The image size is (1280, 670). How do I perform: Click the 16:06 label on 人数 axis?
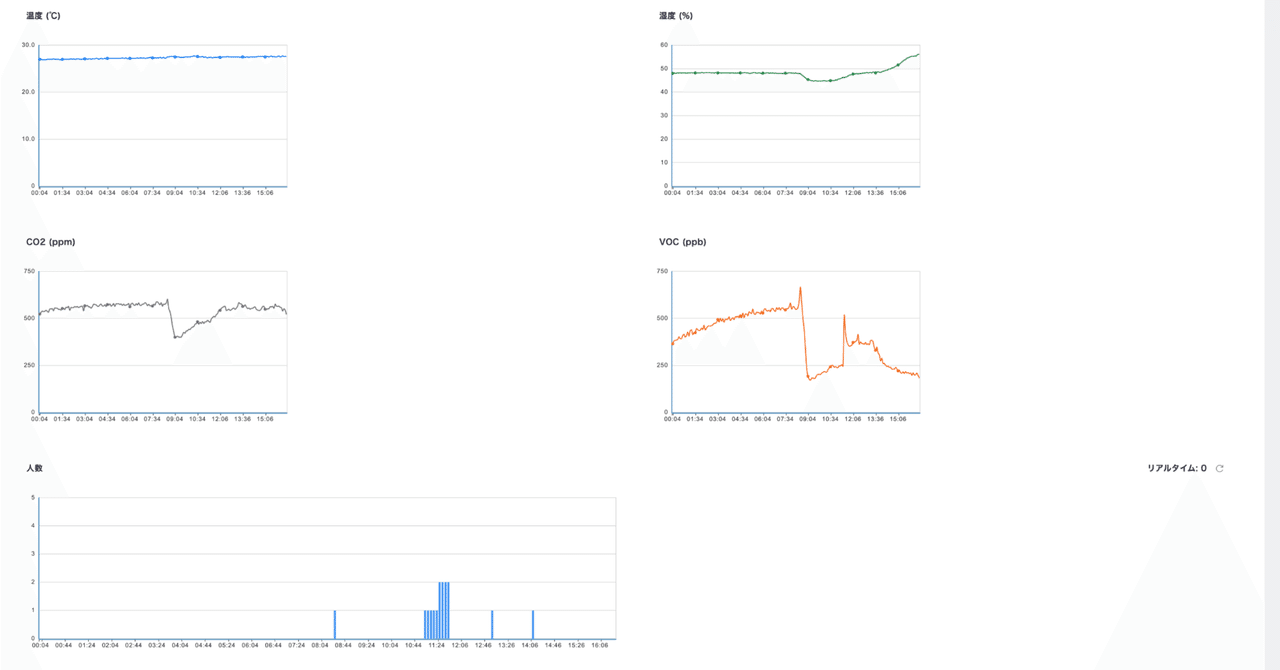(600, 646)
